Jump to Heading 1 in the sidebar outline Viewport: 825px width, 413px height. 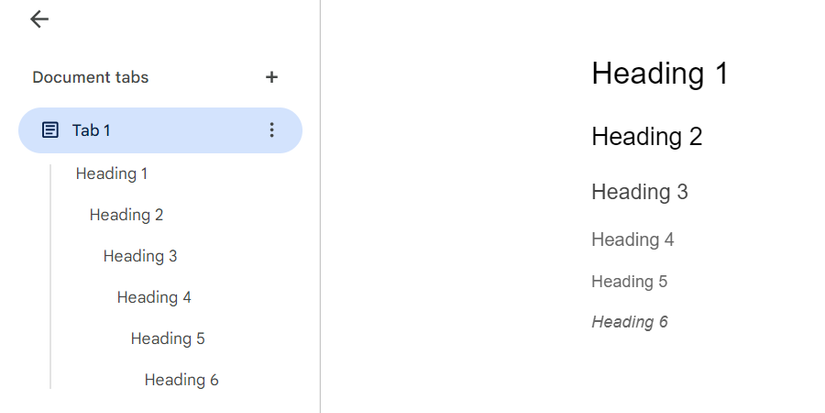click(x=112, y=173)
